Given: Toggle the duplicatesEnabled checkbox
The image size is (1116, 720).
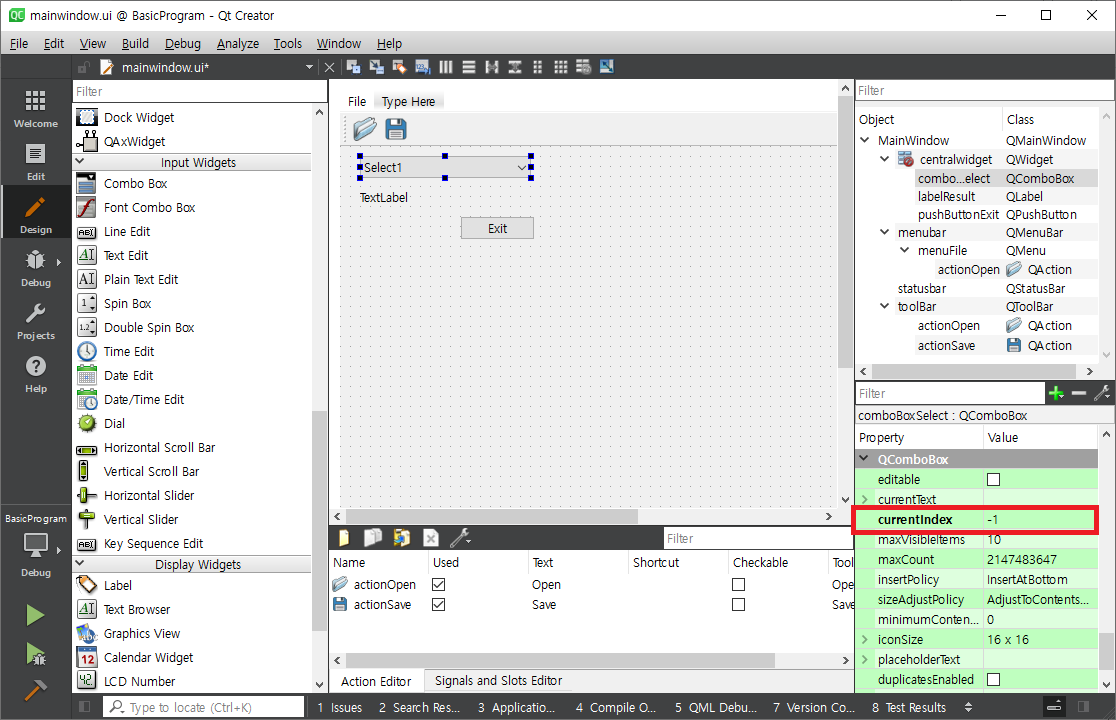Looking at the screenshot, I should point(994,679).
